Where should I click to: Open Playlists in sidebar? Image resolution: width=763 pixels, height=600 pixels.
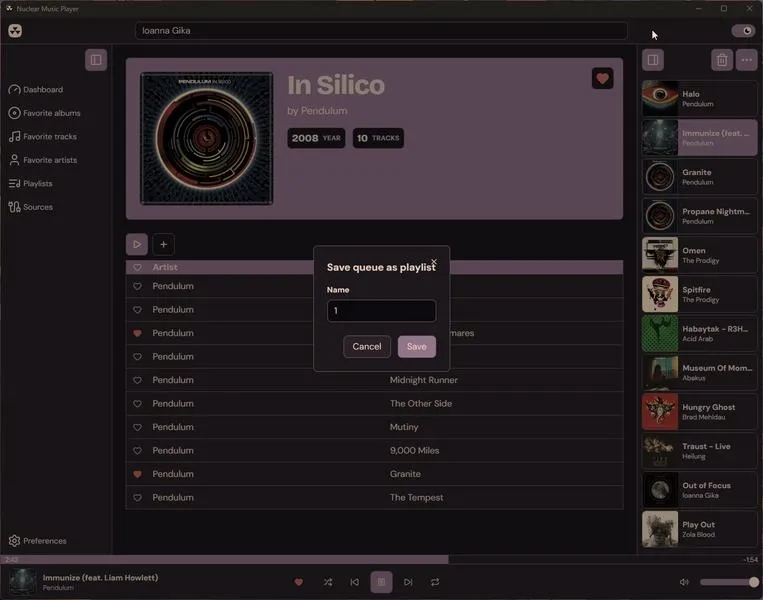coord(30,183)
